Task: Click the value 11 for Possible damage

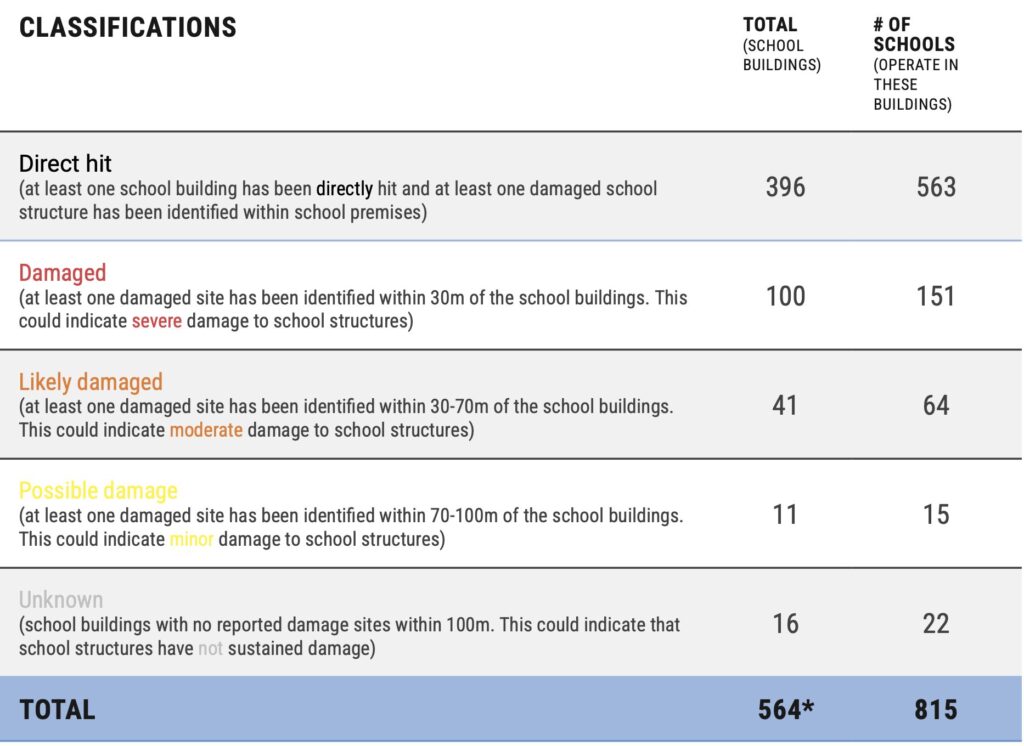Action: tap(785, 514)
